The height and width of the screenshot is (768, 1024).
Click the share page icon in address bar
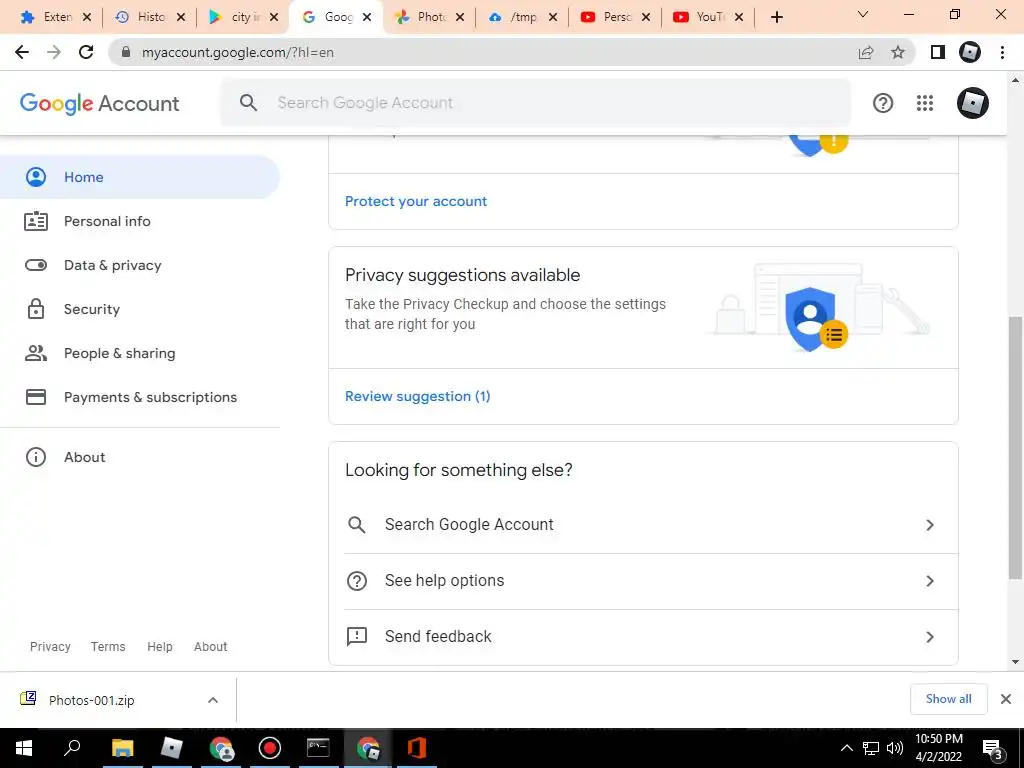pos(866,52)
